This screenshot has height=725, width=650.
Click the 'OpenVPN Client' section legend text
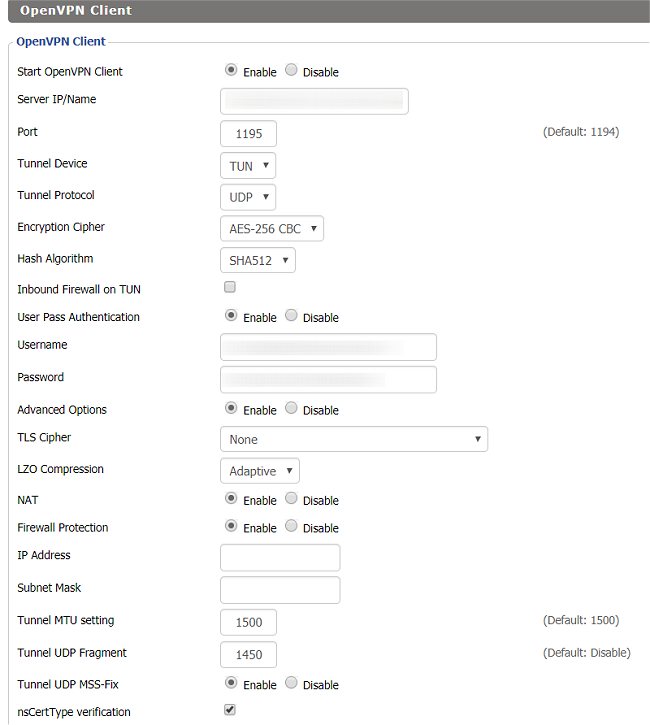point(61,42)
